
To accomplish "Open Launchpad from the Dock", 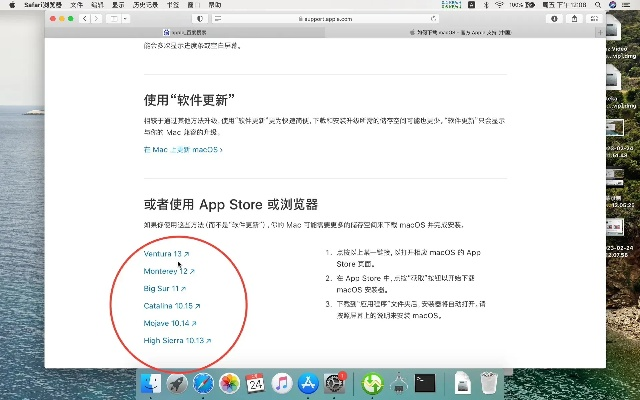I will [177, 383].
